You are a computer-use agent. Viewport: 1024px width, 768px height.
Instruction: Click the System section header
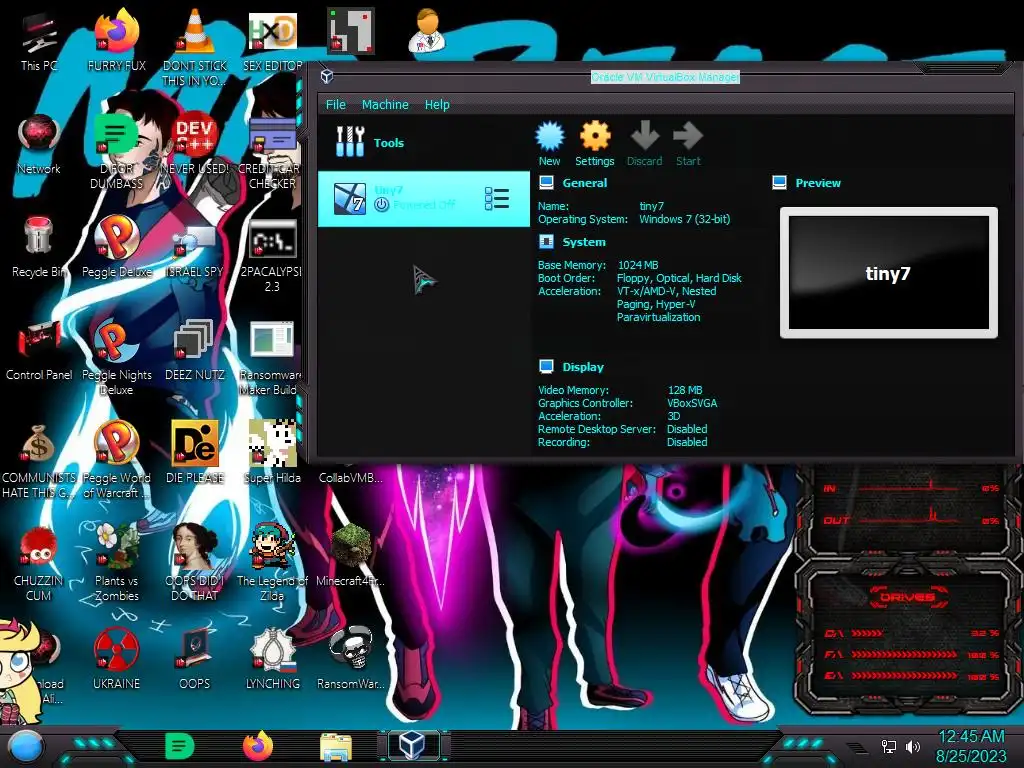click(584, 242)
